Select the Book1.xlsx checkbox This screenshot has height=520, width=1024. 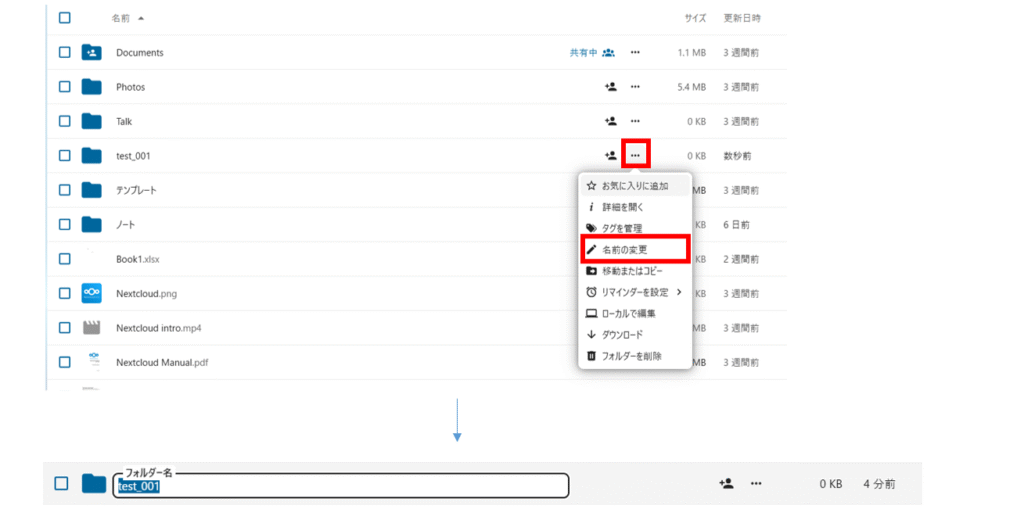pyautogui.click(x=65, y=258)
